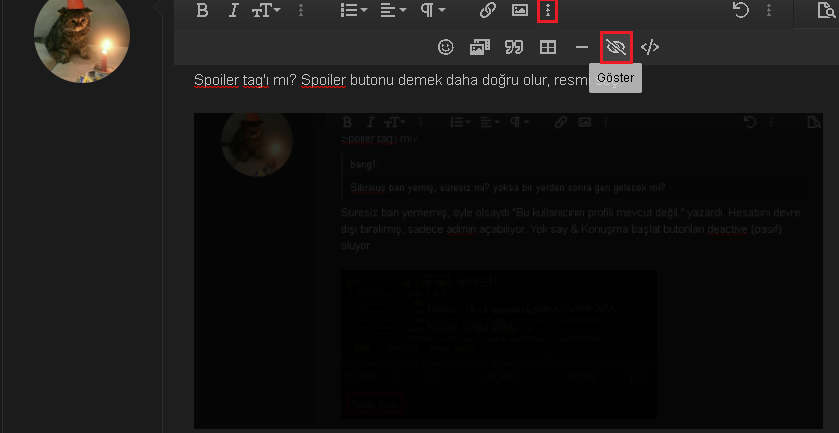Select the embedded screenshot image in the message
The image size is (839, 433).
(508, 270)
